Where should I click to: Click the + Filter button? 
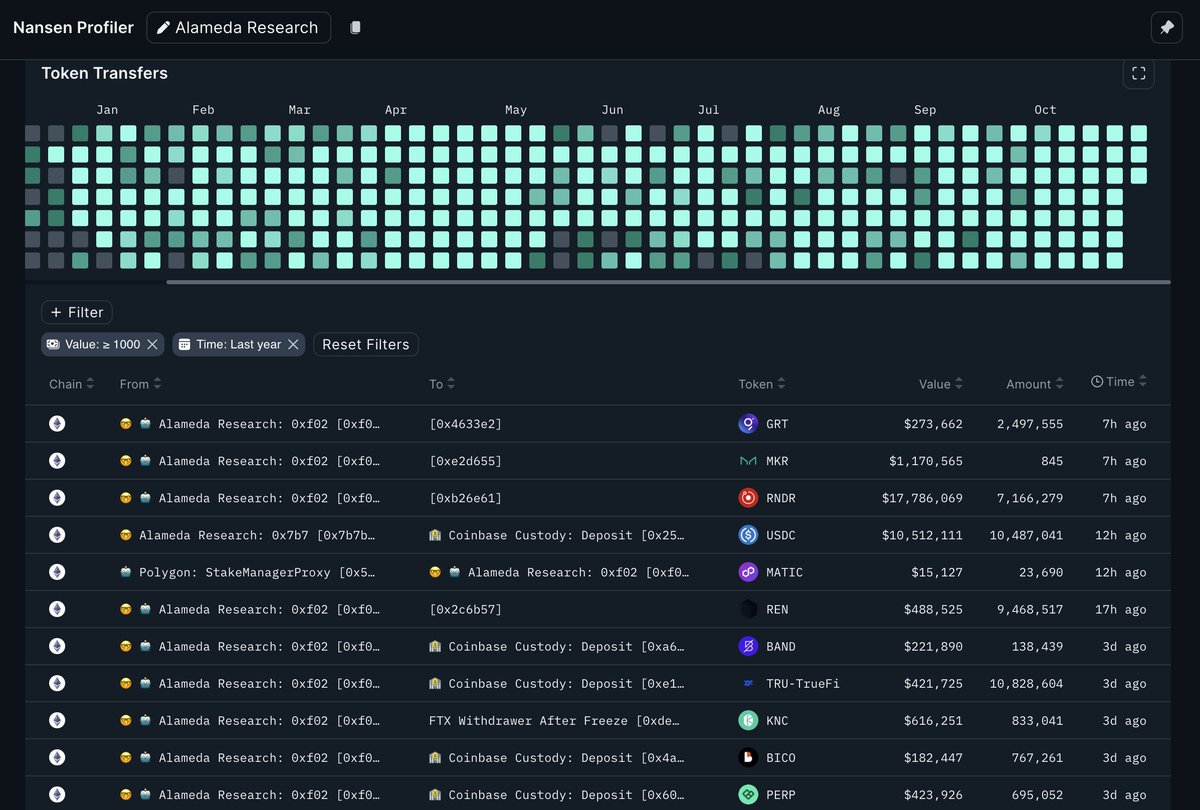point(77,312)
